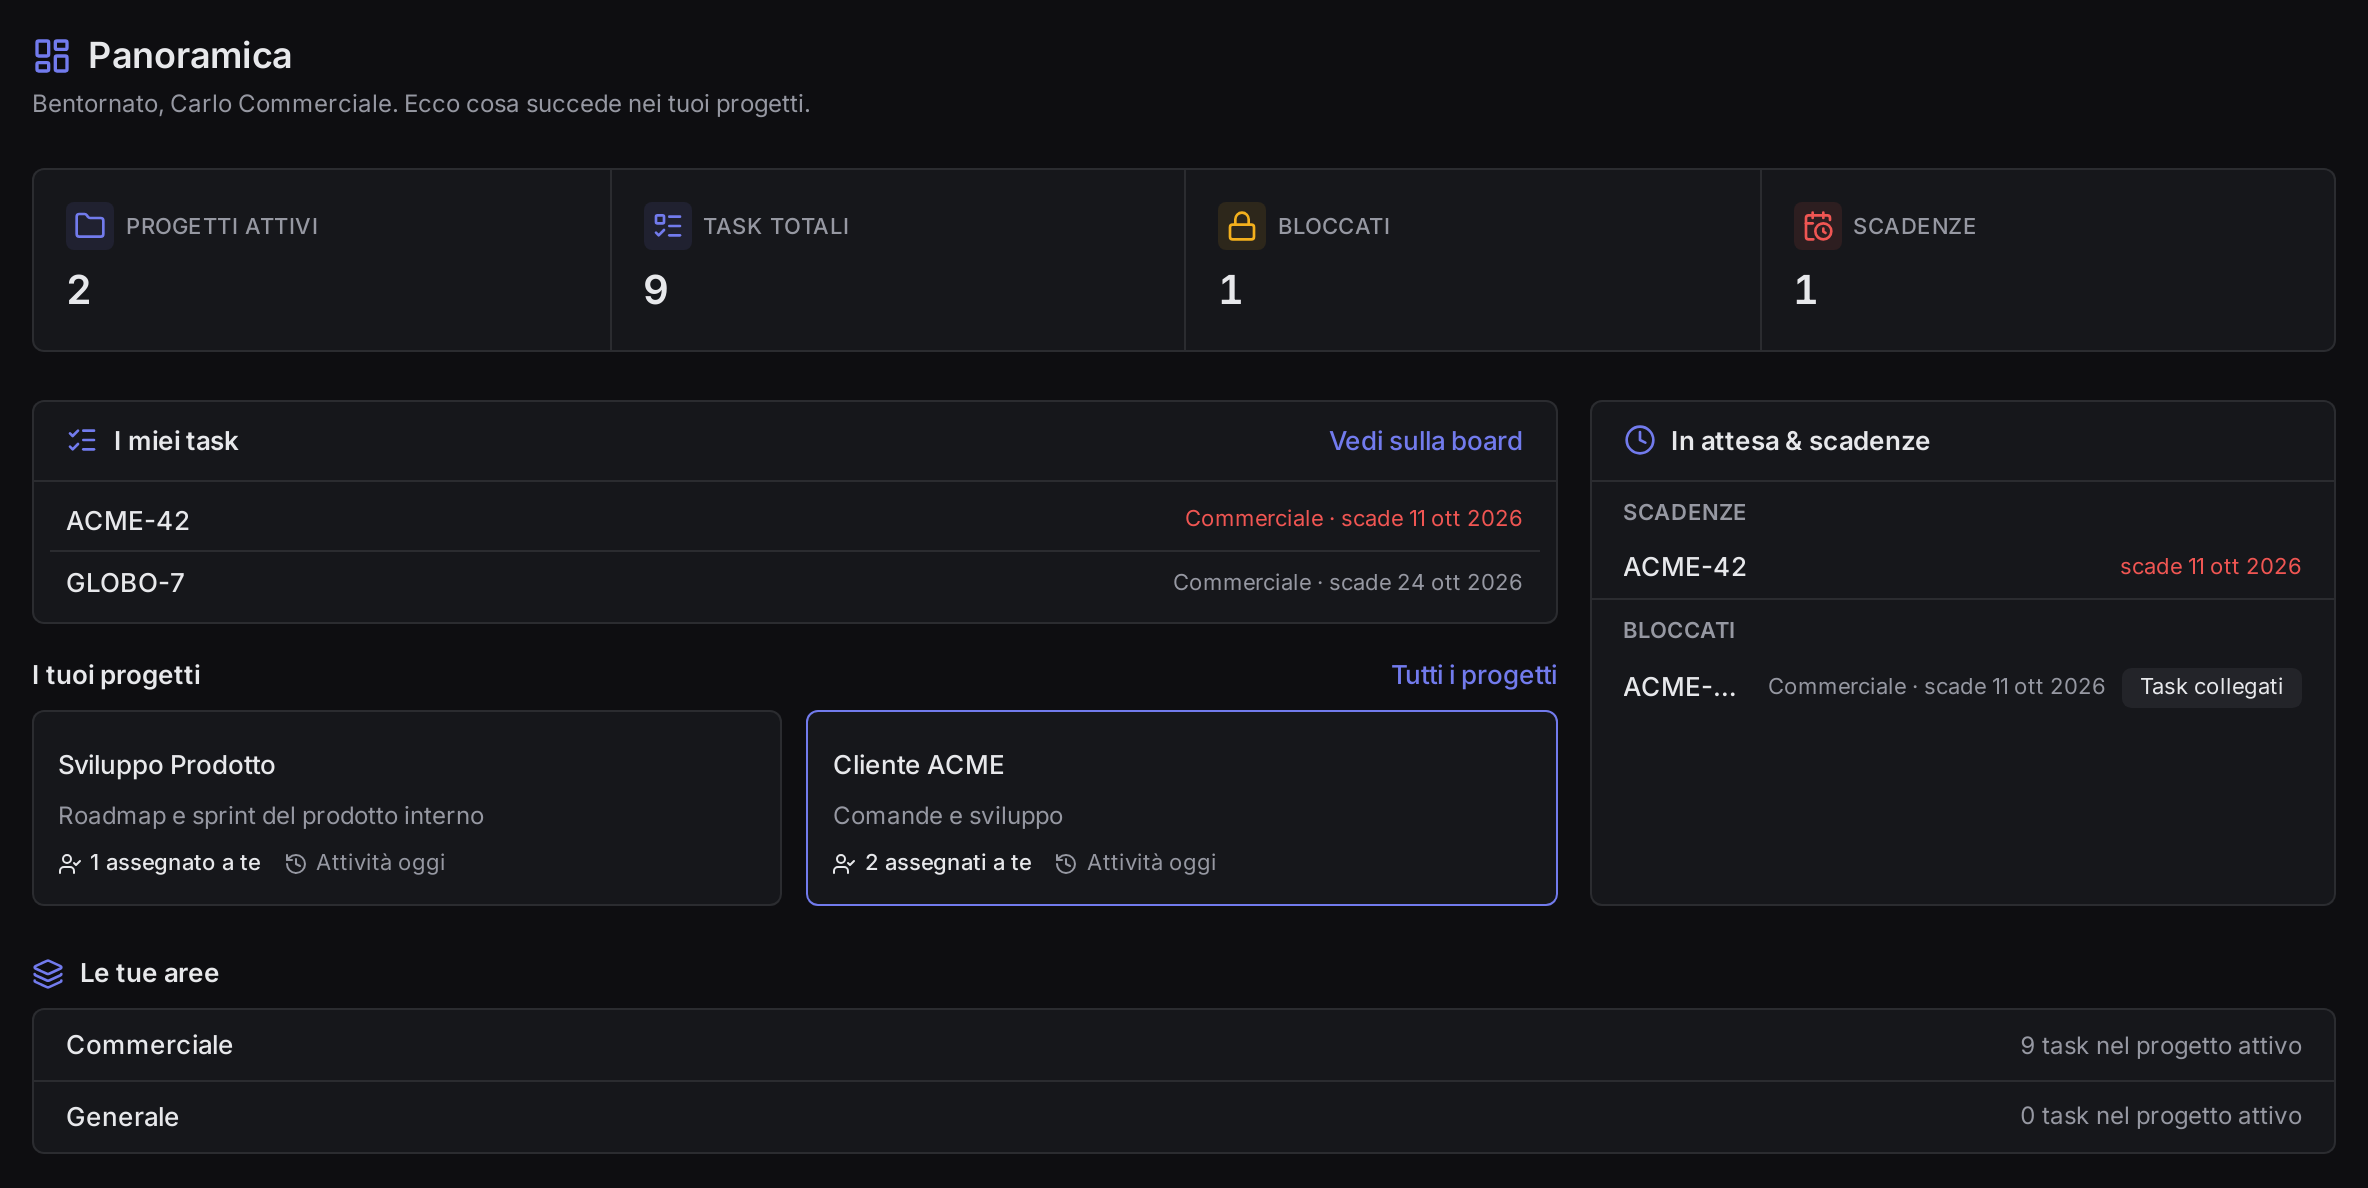Click '0 task nel progetto attivo' text

tap(2160, 1116)
